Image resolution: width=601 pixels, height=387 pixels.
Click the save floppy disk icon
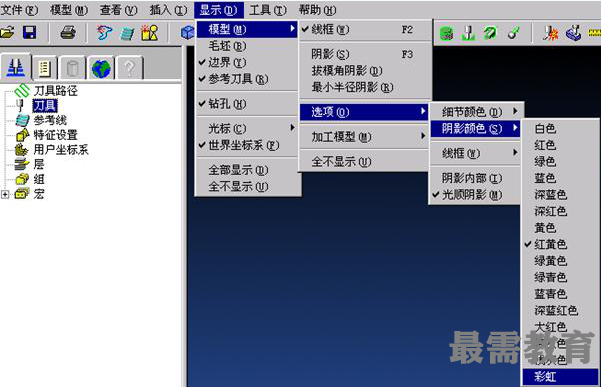30,33
